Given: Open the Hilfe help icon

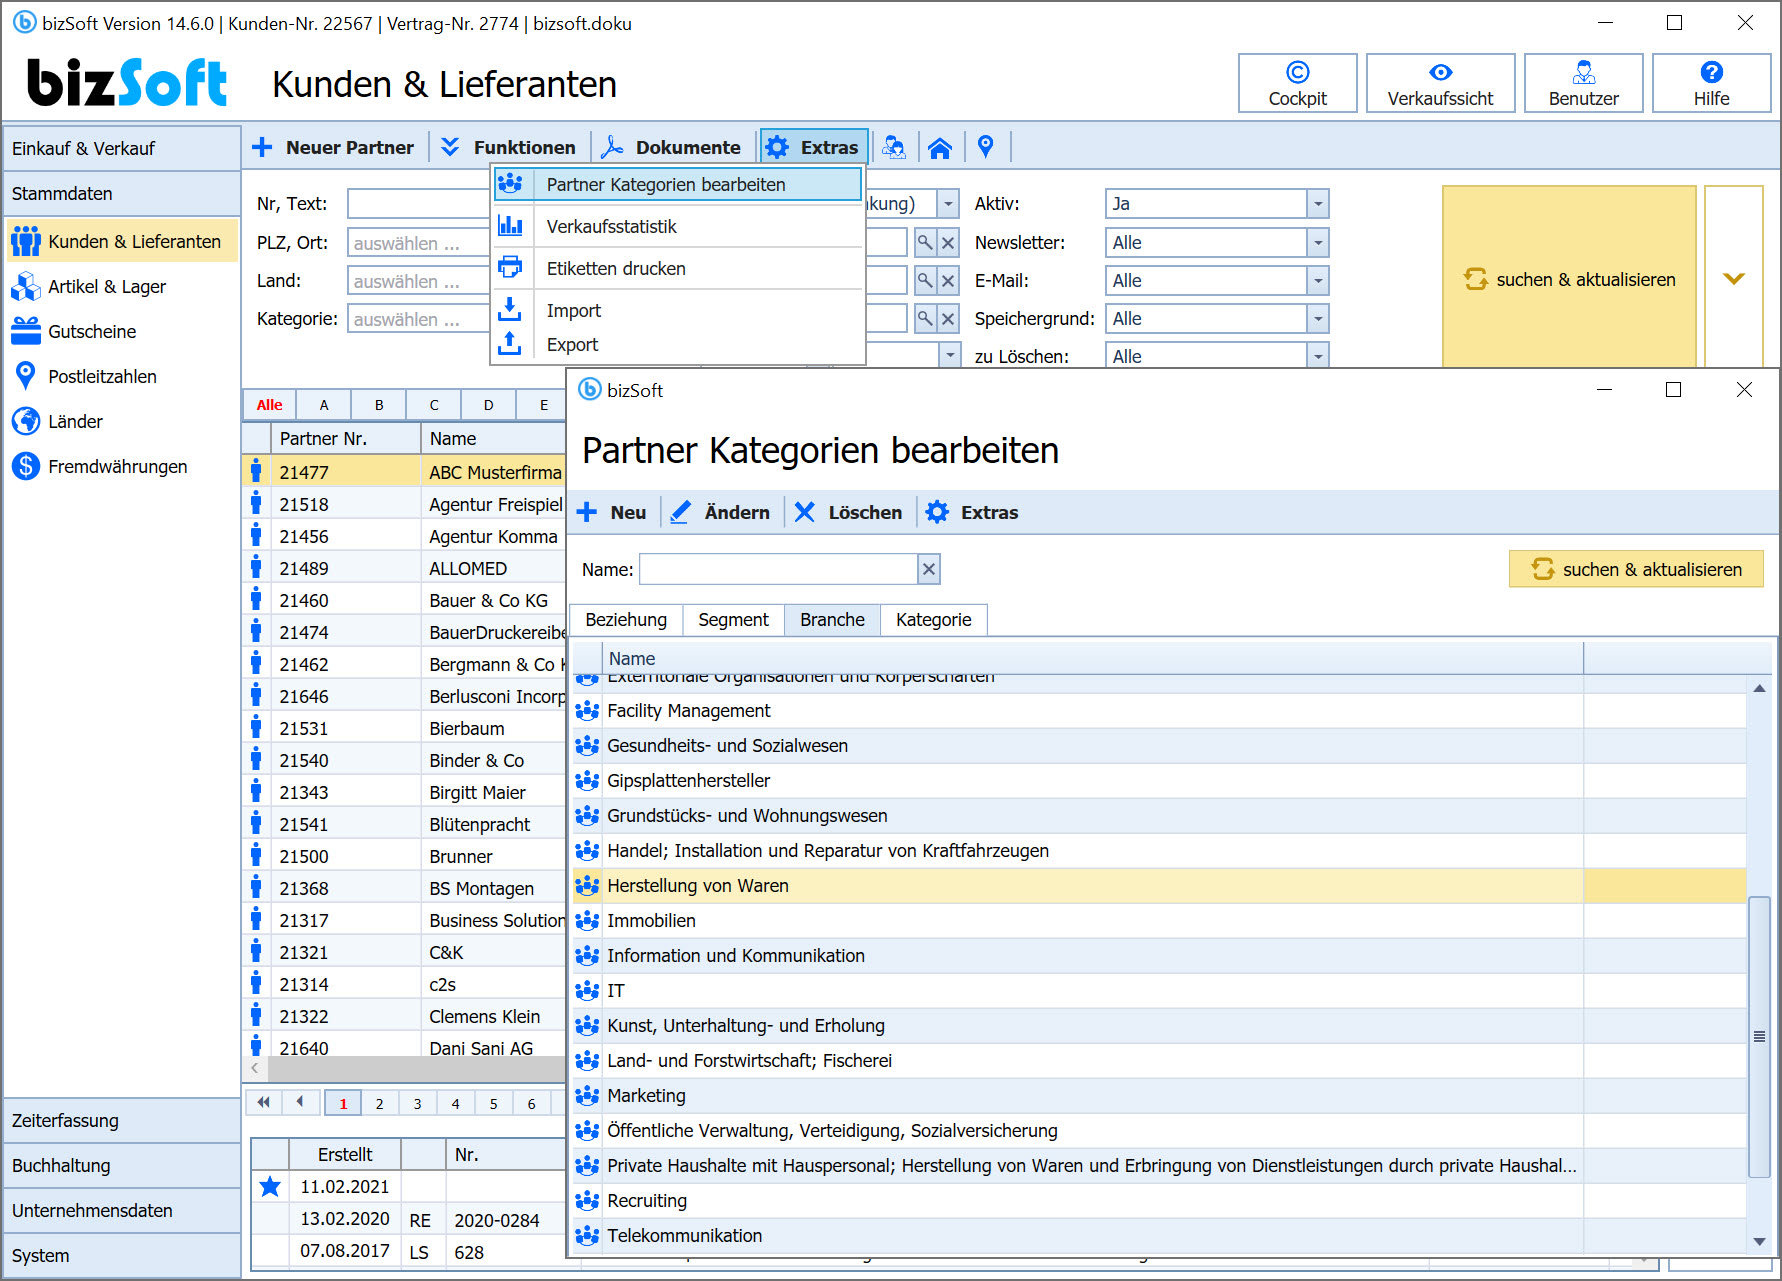Looking at the screenshot, I should [x=1711, y=72].
